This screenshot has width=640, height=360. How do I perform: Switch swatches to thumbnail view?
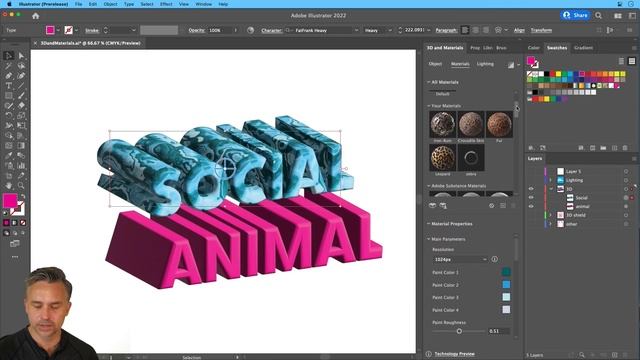[632, 61]
